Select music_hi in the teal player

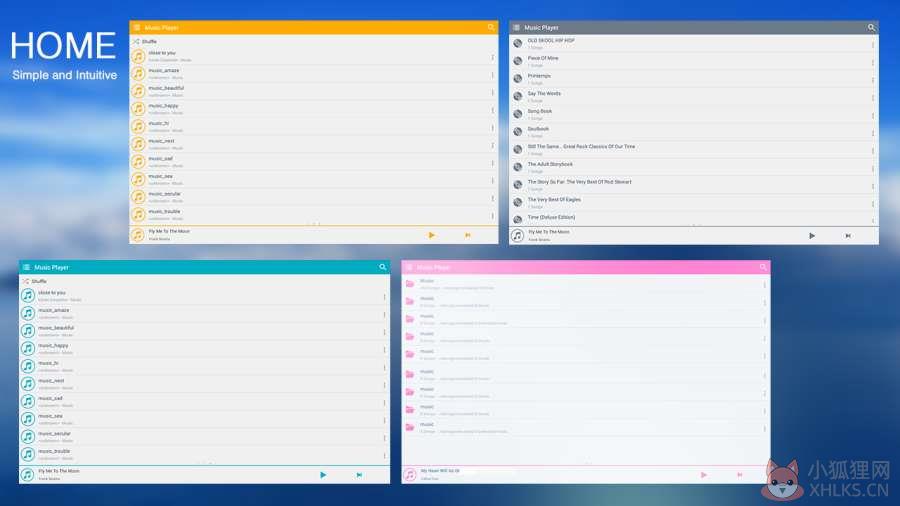pyautogui.click(x=204, y=367)
